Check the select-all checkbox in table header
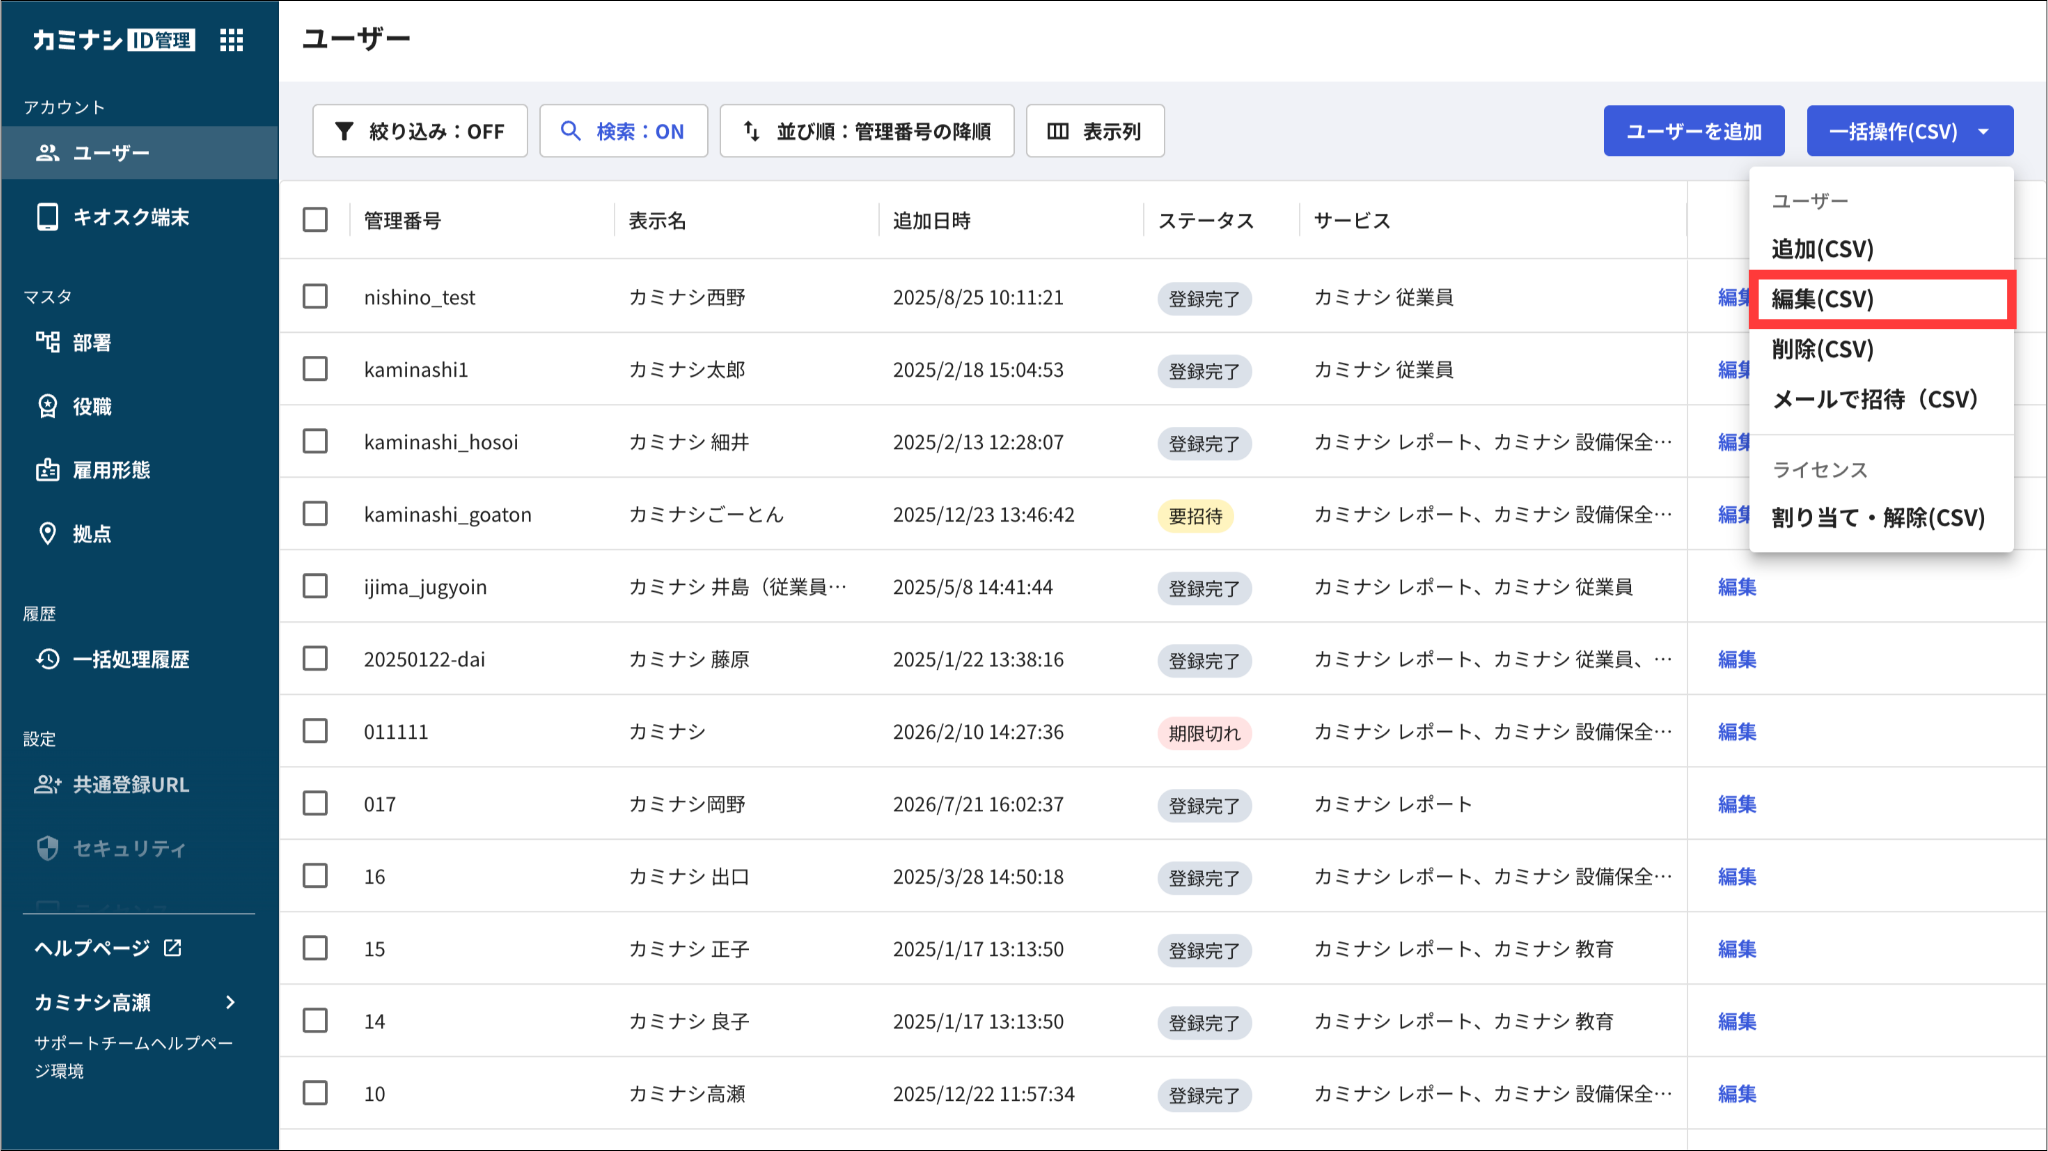 (x=315, y=220)
